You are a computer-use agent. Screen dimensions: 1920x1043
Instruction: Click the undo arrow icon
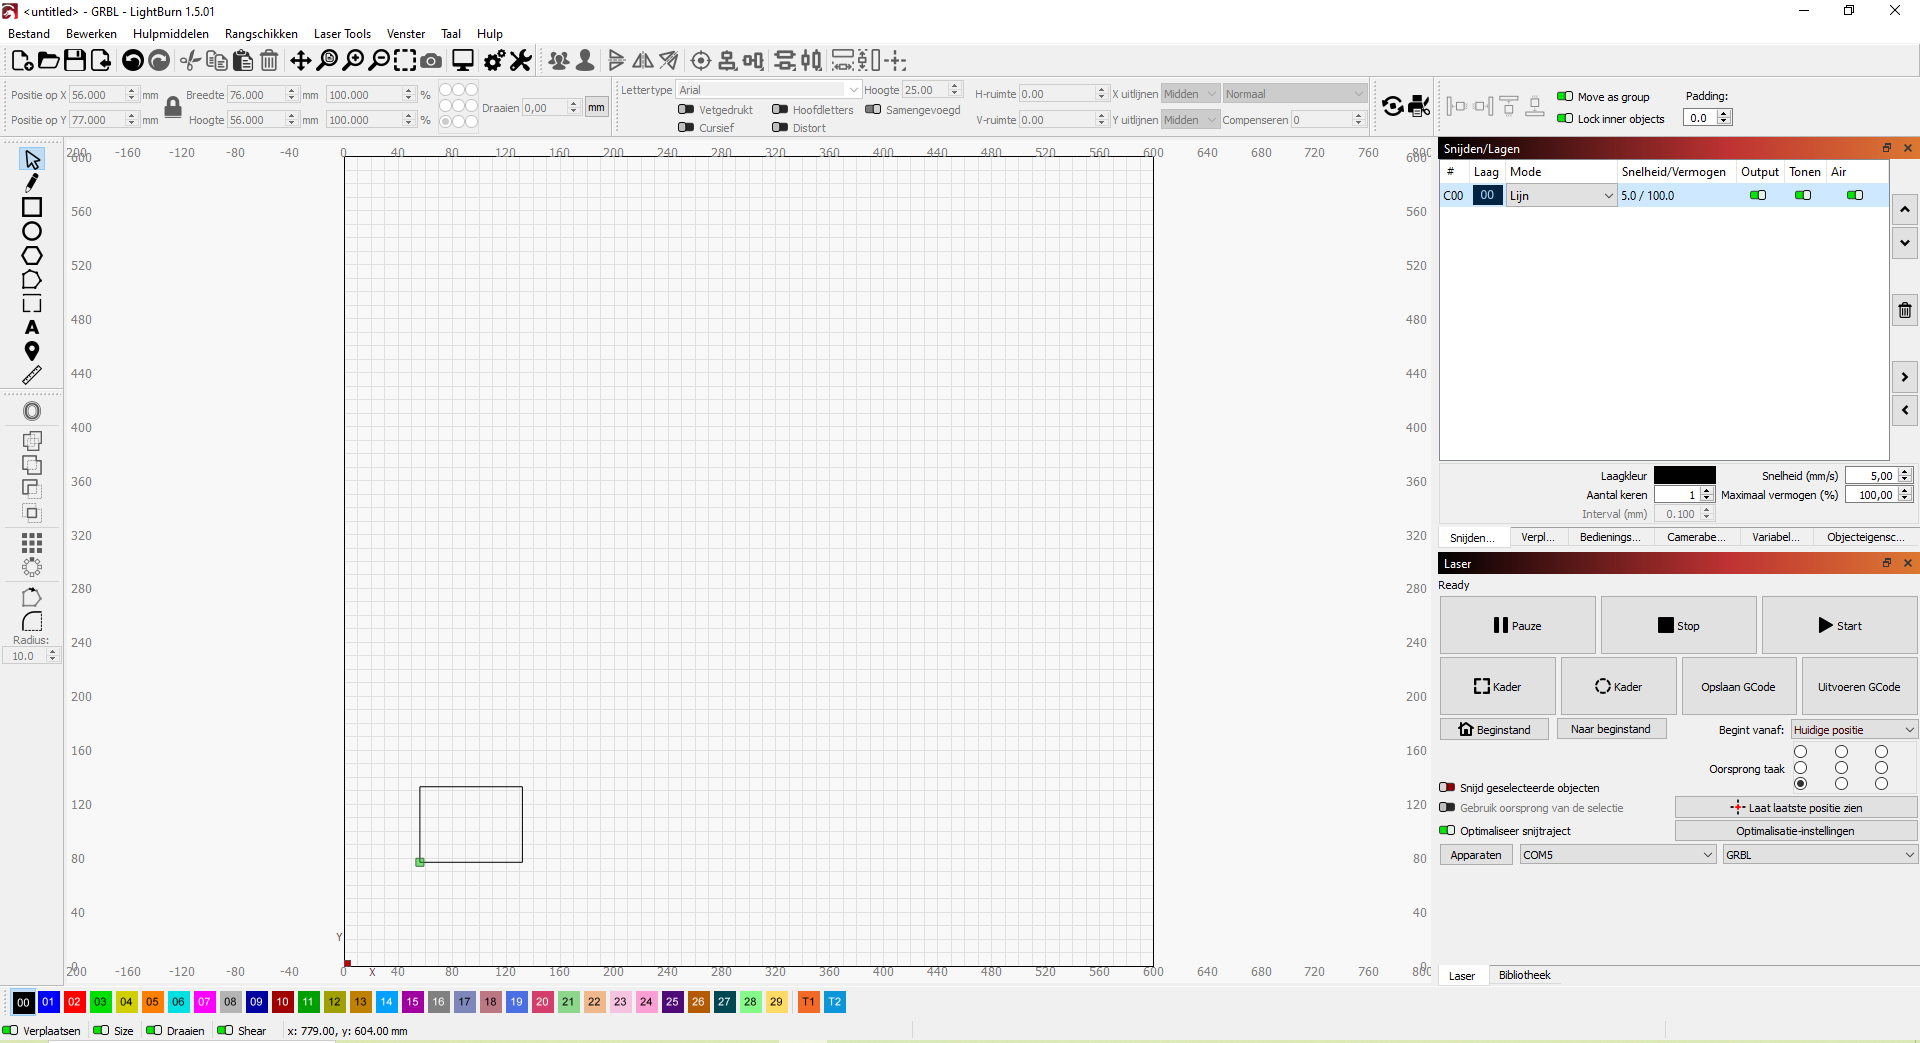tap(132, 61)
